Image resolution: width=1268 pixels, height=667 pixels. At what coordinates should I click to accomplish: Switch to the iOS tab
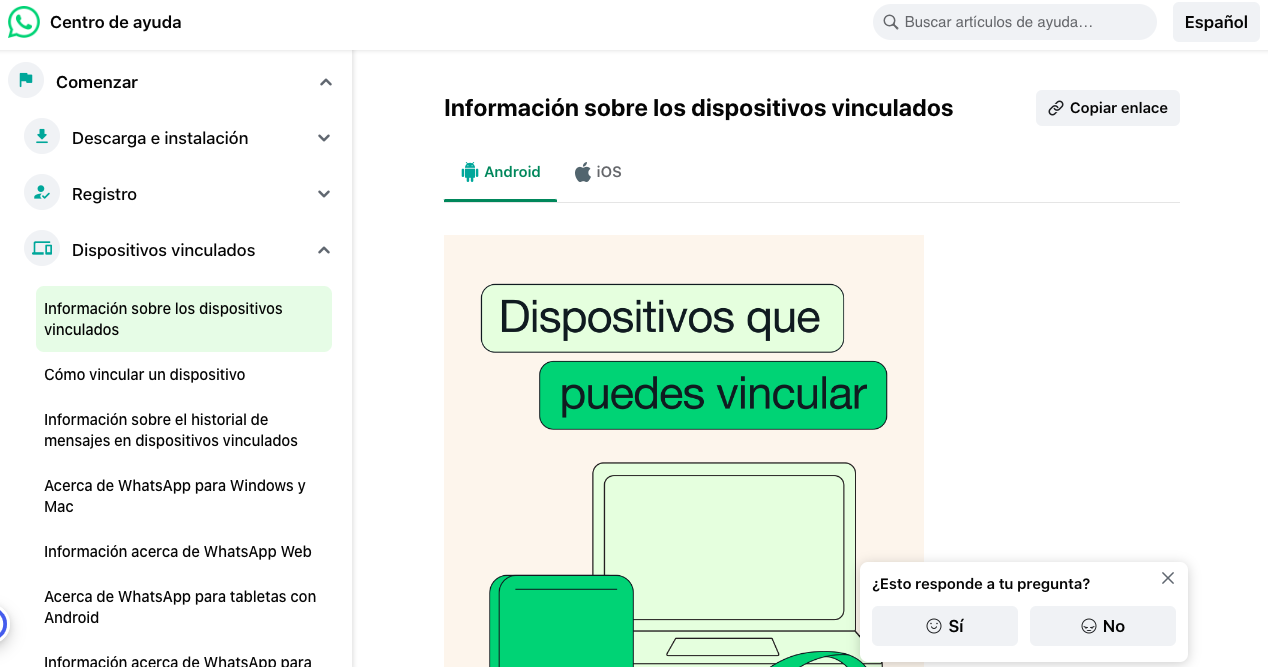[597, 171]
